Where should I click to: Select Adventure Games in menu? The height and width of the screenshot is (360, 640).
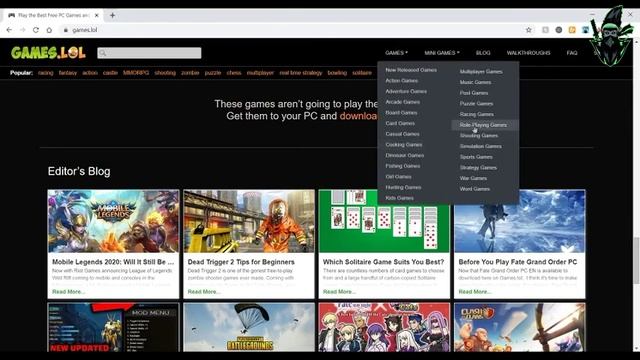click(x=406, y=91)
